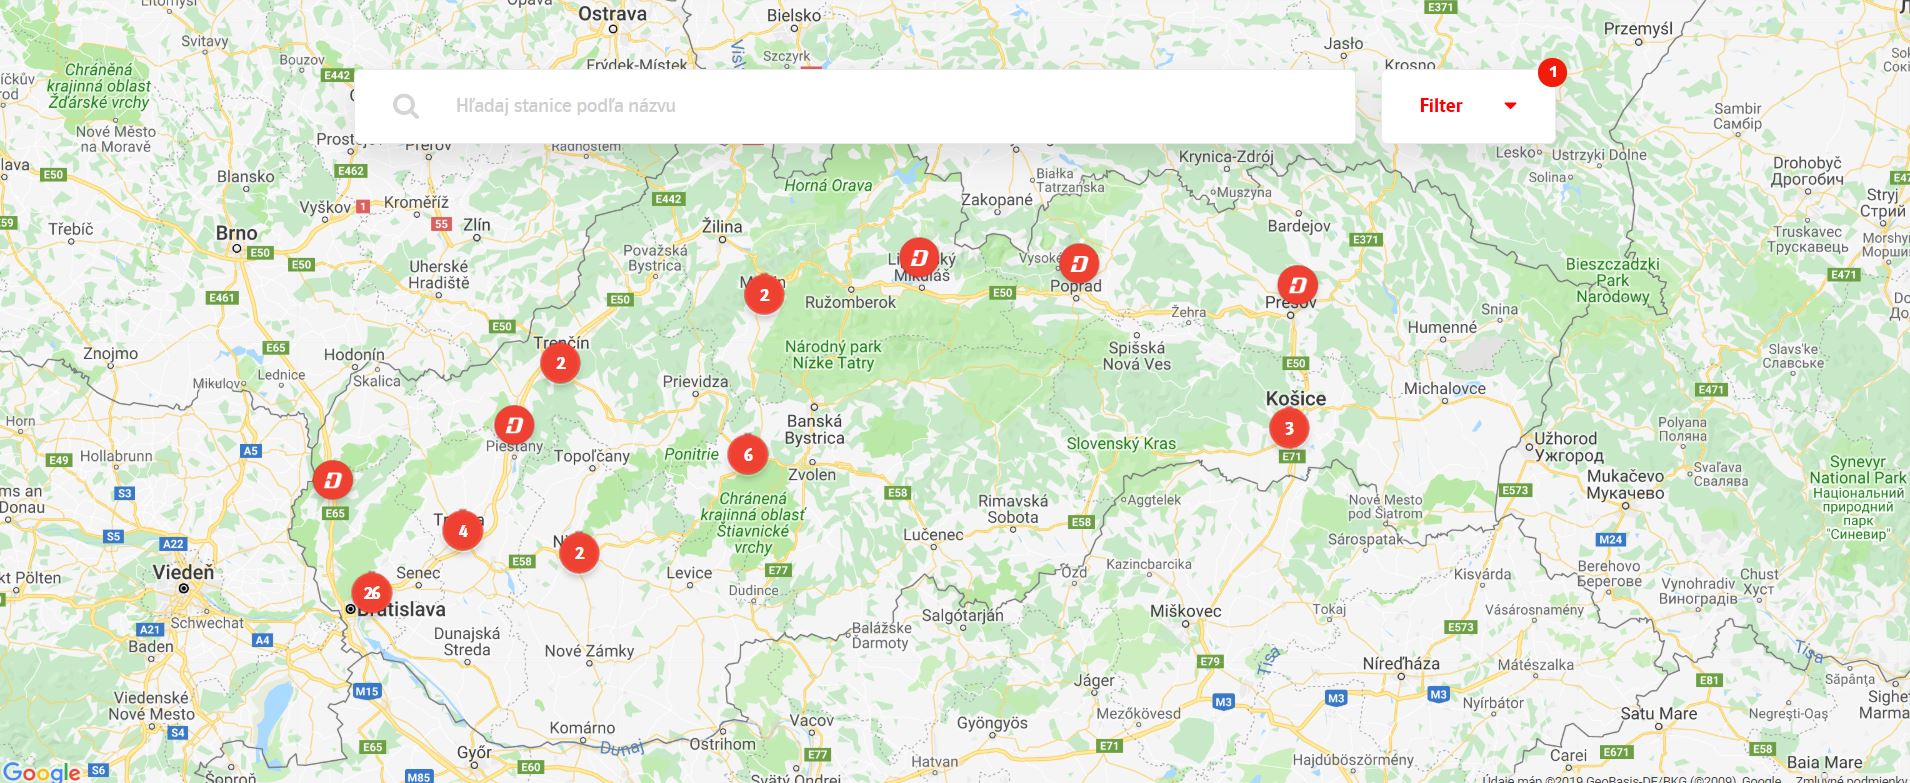Open the 6-station cluster near Ponitrie
Viewport: 1910px width, 783px height.
(747, 455)
